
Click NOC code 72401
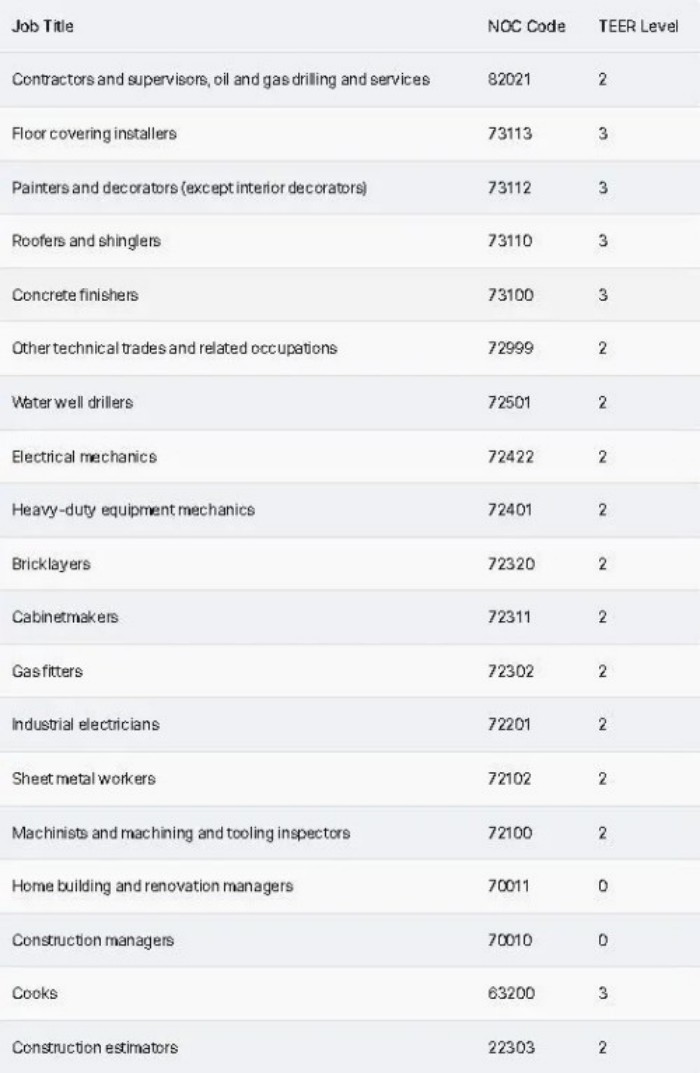click(x=505, y=510)
